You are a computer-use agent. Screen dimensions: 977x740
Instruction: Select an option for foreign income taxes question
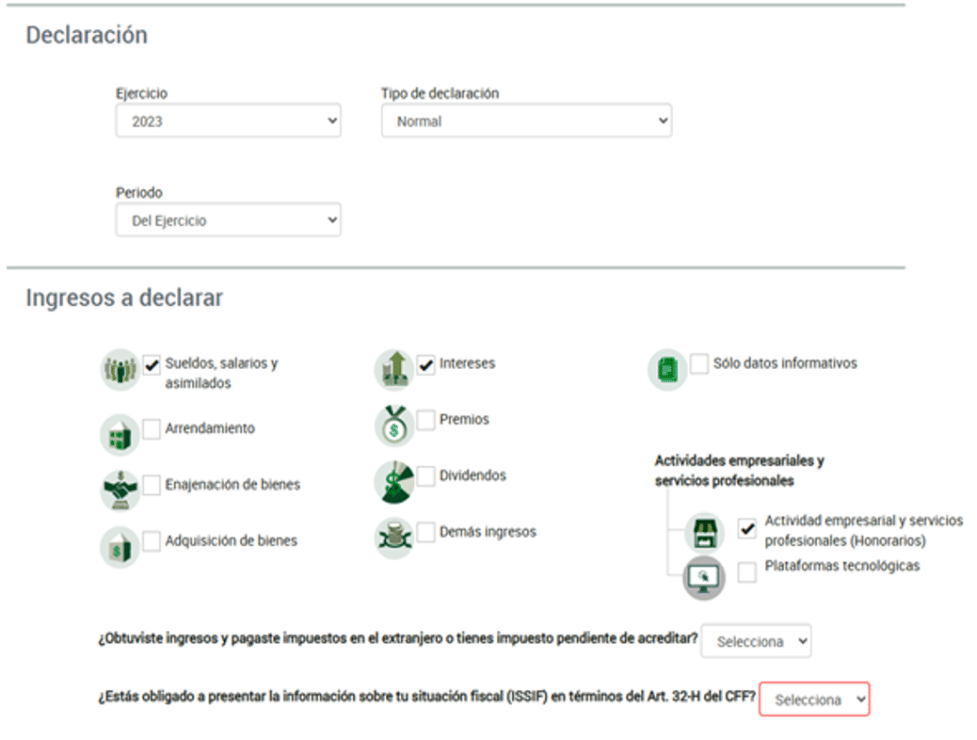pyautogui.click(x=756, y=642)
